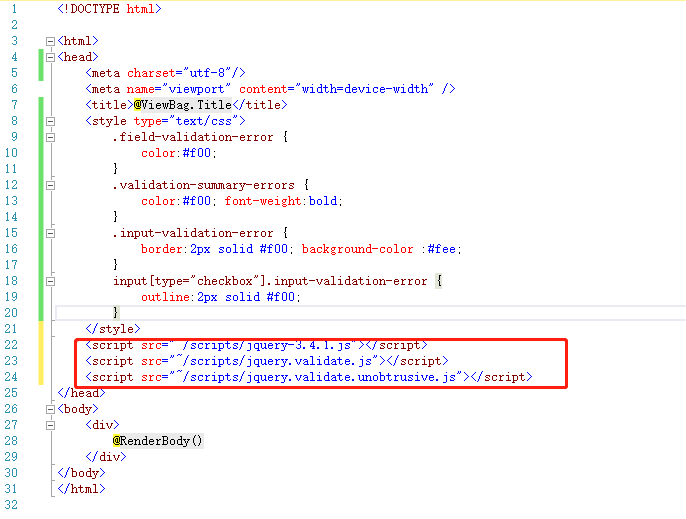Click the closing html tag on line 31
The image size is (686, 519).
(81, 489)
